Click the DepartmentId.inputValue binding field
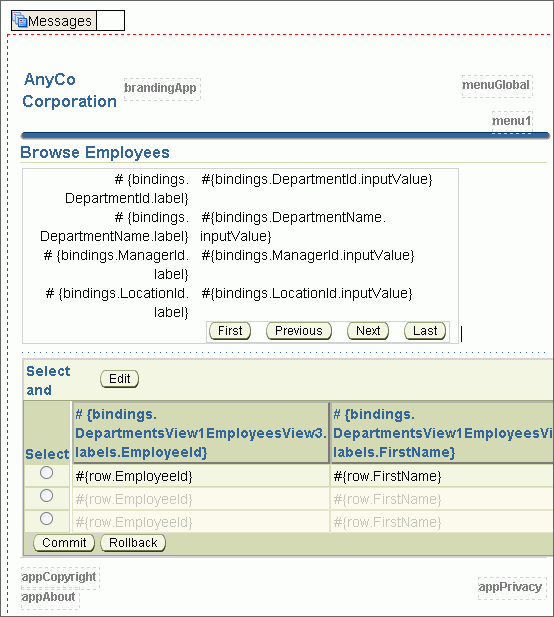This screenshot has height=617, width=554. pyautogui.click(x=317, y=179)
